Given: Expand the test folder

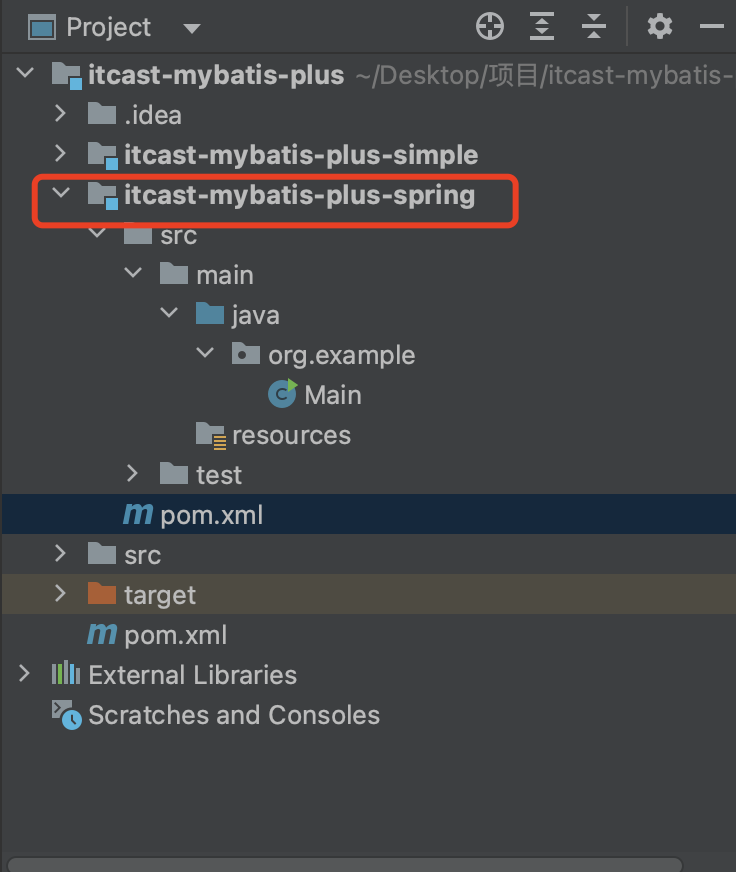Looking at the screenshot, I should coord(133,474).
